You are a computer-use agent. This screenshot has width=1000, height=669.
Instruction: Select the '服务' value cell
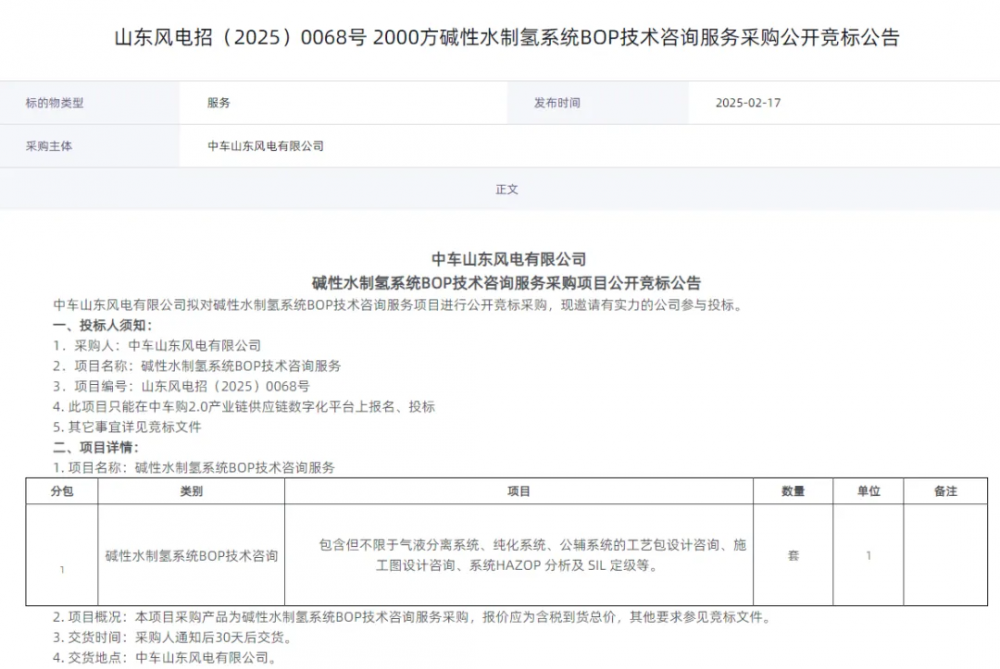[x=343, y=103]
